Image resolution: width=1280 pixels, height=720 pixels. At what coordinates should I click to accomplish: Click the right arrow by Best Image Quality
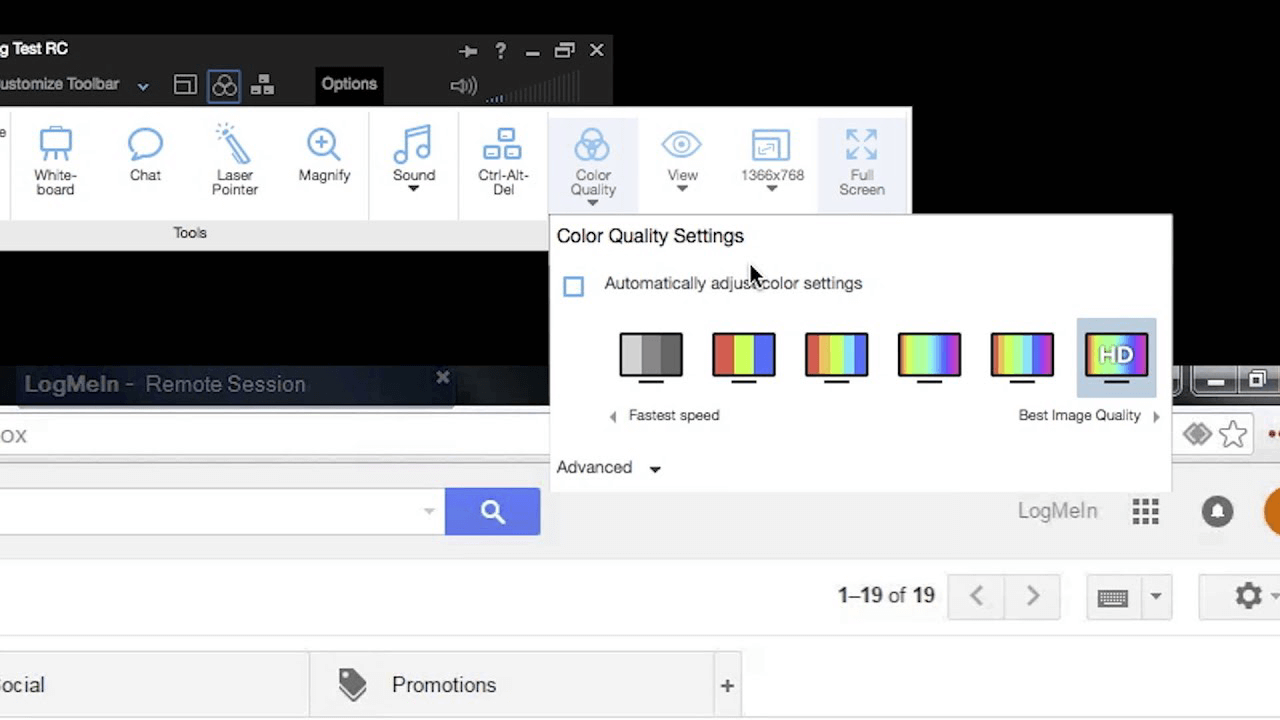[x=1156, y=416]
